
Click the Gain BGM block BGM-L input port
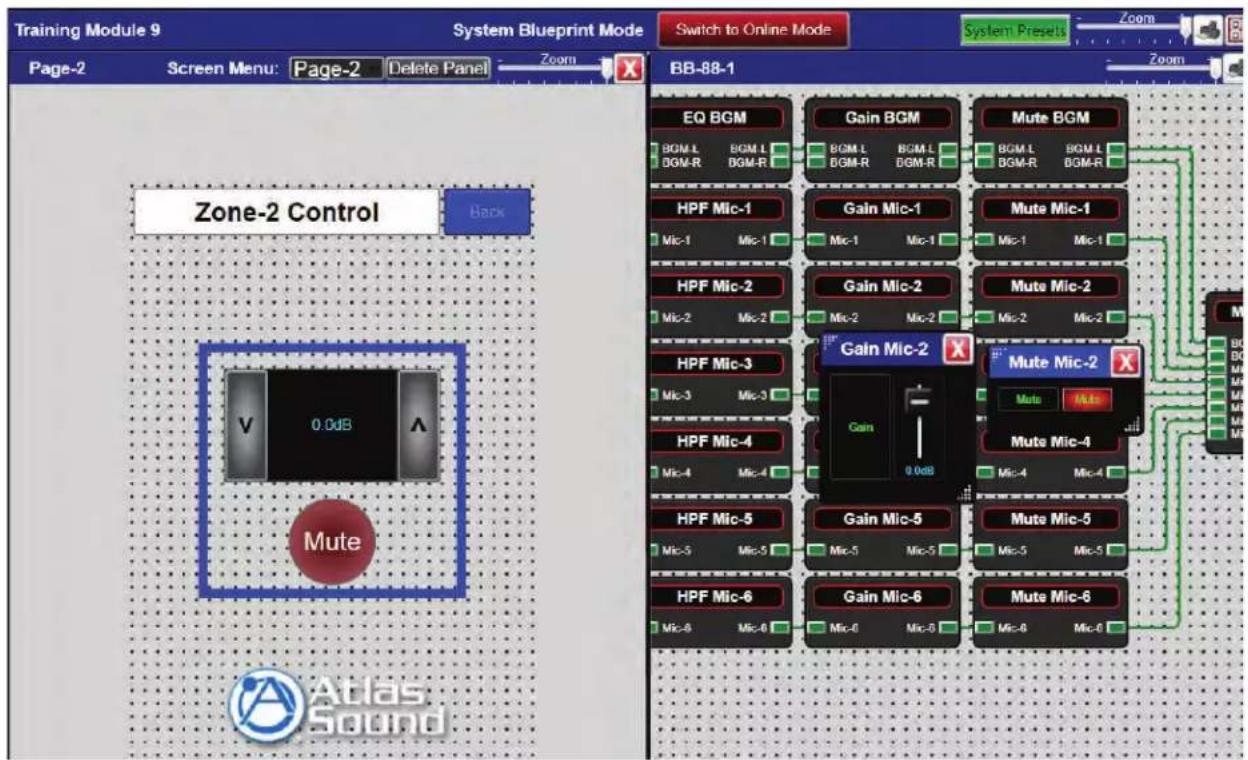[816, 148]
